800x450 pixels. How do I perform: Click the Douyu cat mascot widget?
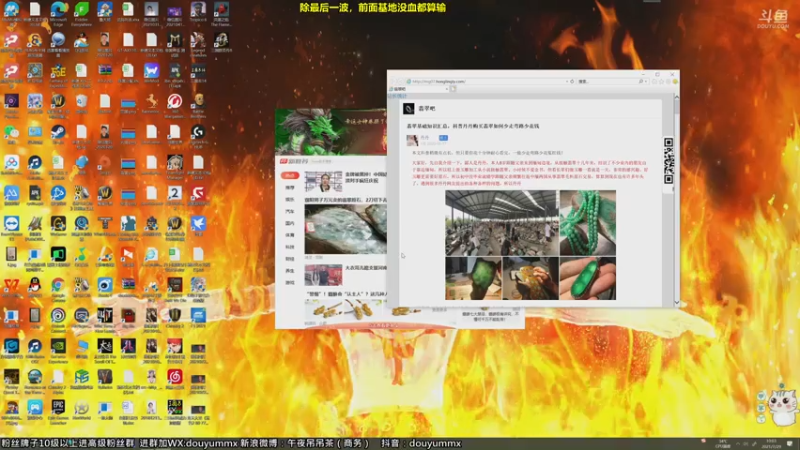781,406
